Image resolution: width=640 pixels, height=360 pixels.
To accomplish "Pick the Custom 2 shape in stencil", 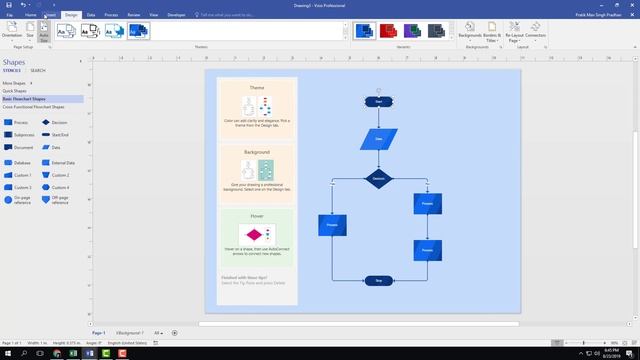I will (x=56, y=175).
